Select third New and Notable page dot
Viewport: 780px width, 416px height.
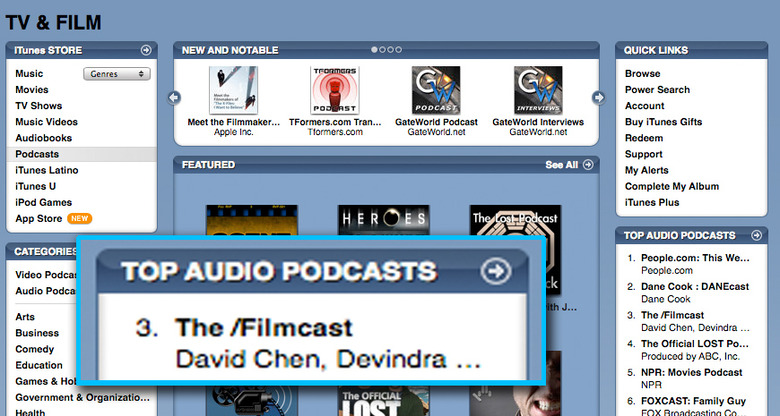pos(390,50)
